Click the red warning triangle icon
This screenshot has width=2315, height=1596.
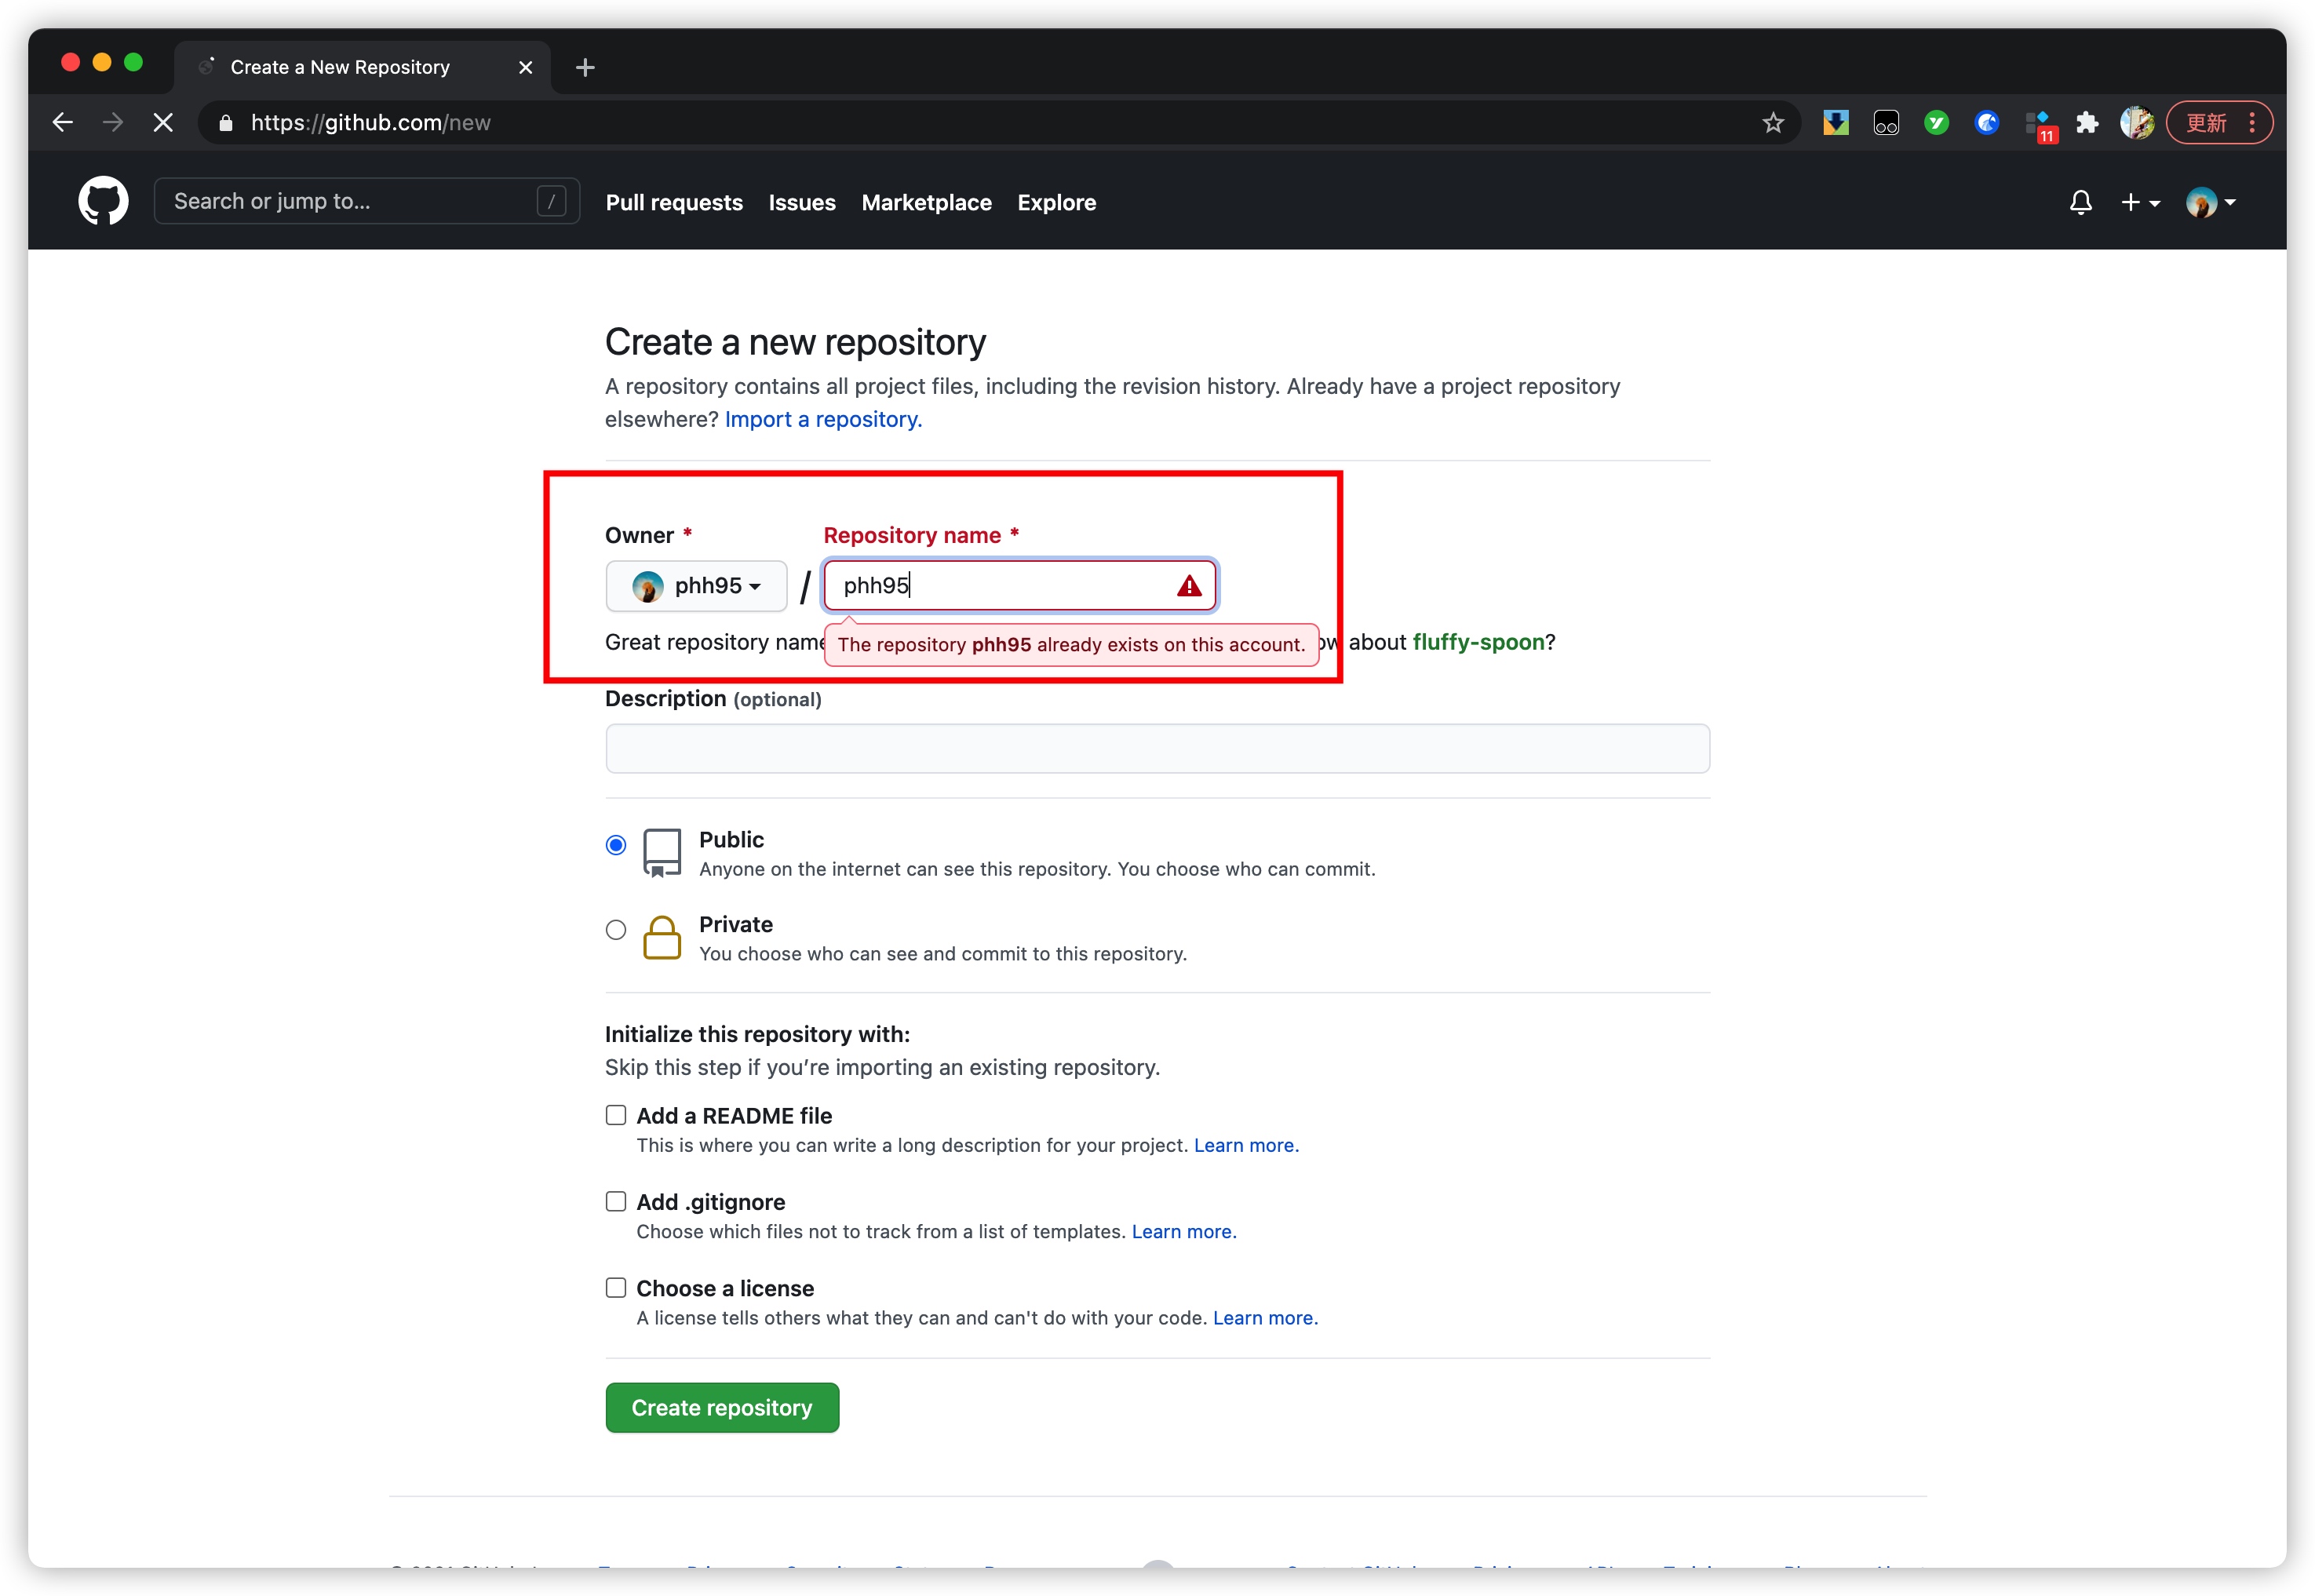pos(1188,586)
